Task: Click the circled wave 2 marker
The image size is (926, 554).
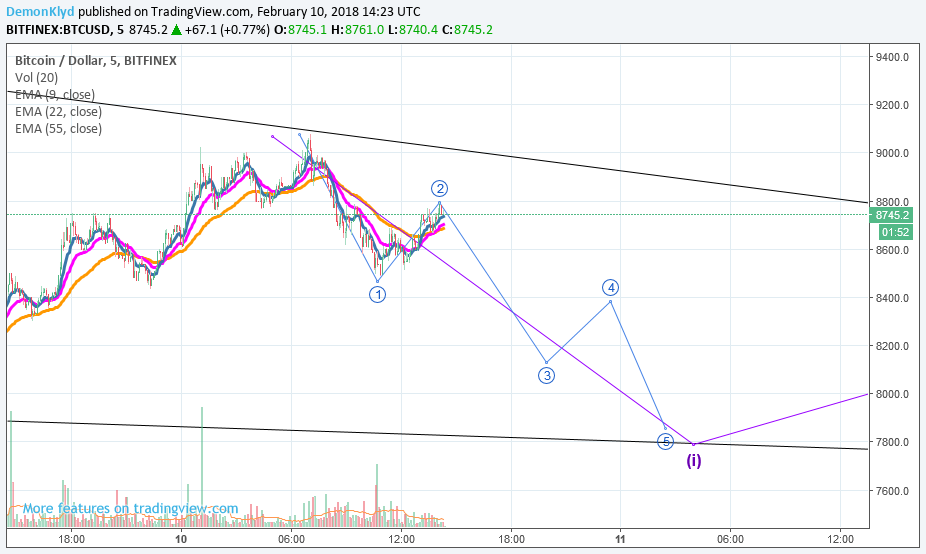Action: pyautogui.click(x=439, y=188)
